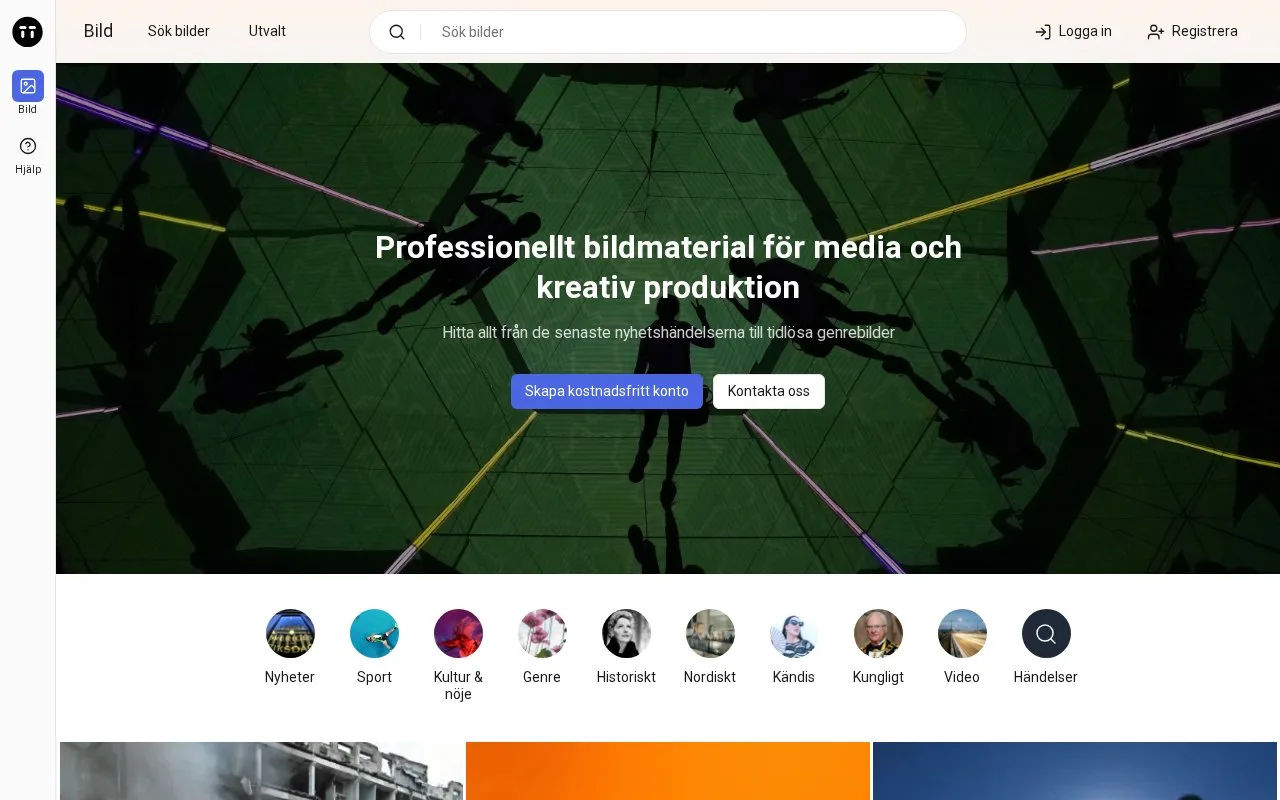Open the Sport category icon
Screen dimensions: 1280x800
pos(374,634)
